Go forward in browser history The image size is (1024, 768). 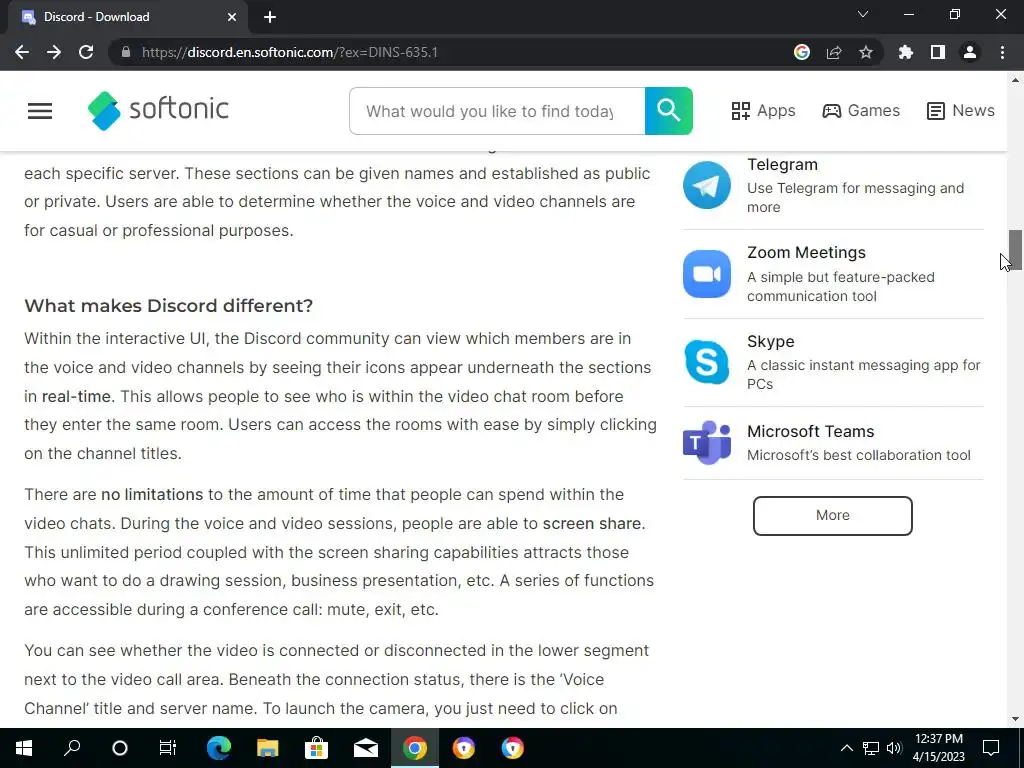(54, 52)
